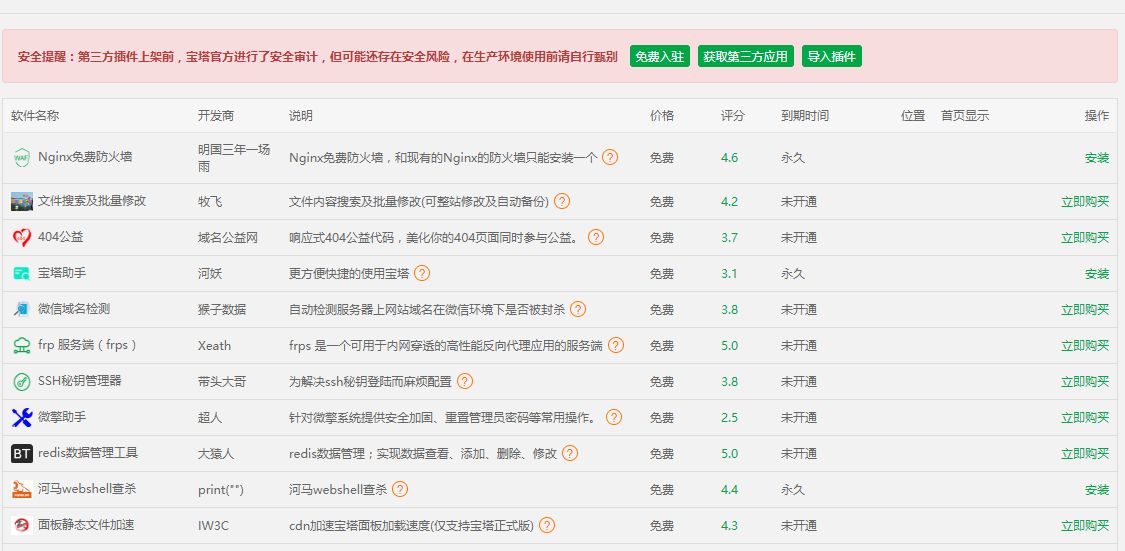Select the SSH秘钥管理器 name text
Image resolution: width=1125 pixels, height=551 pixels.
tap(80, 381)
